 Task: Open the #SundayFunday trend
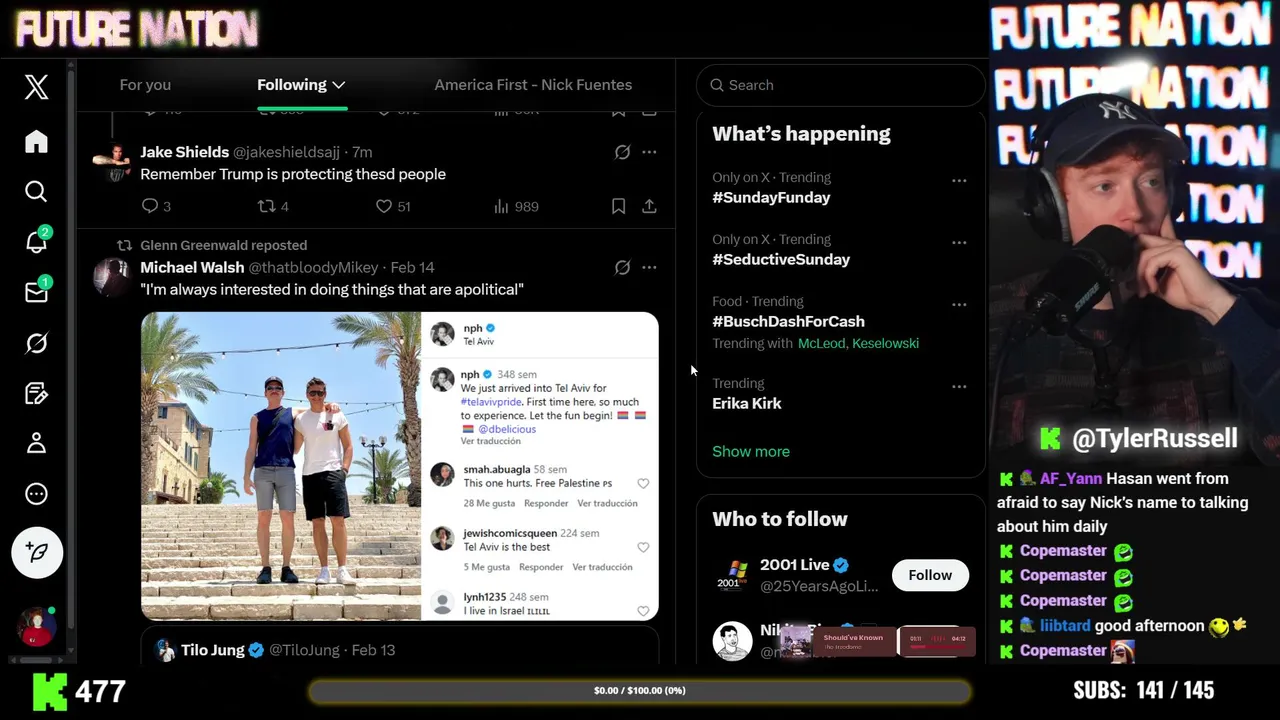pyautogui.click(x=771, y=198)
